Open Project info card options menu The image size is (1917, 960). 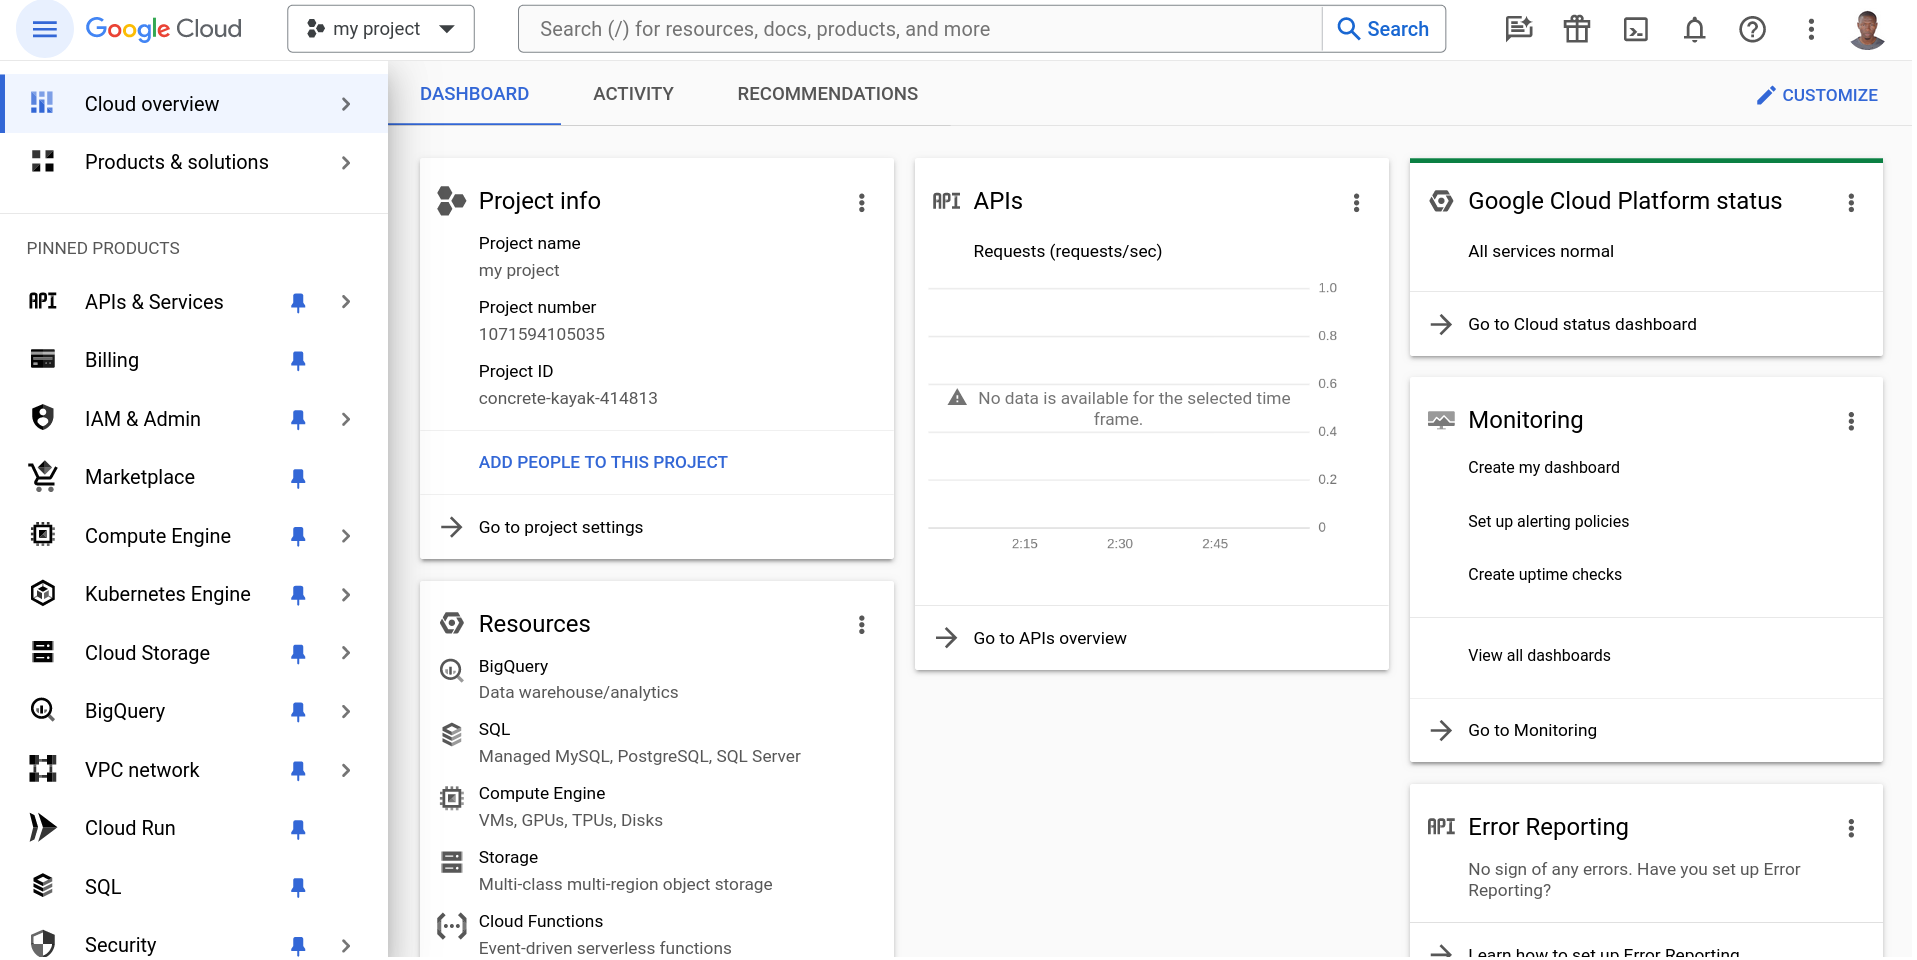(x=861, y=203)
